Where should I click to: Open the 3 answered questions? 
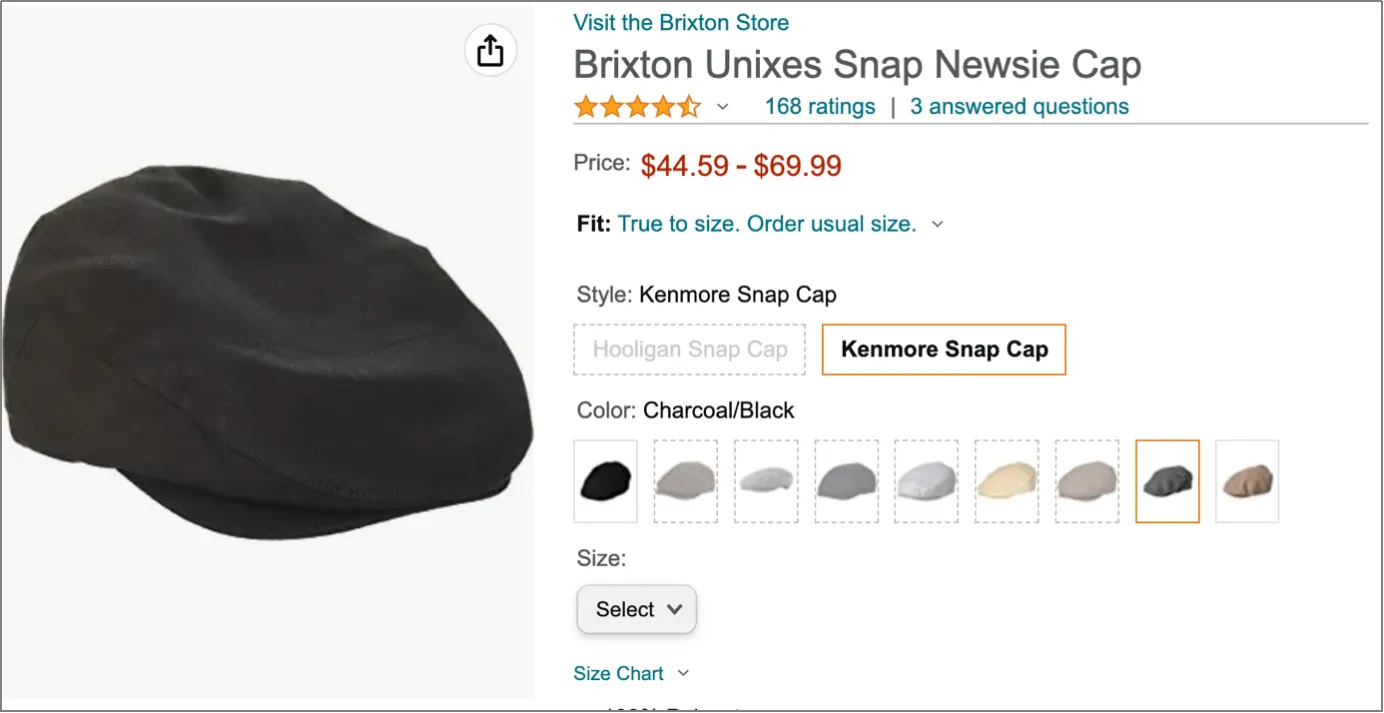(x=1018, y=106)
